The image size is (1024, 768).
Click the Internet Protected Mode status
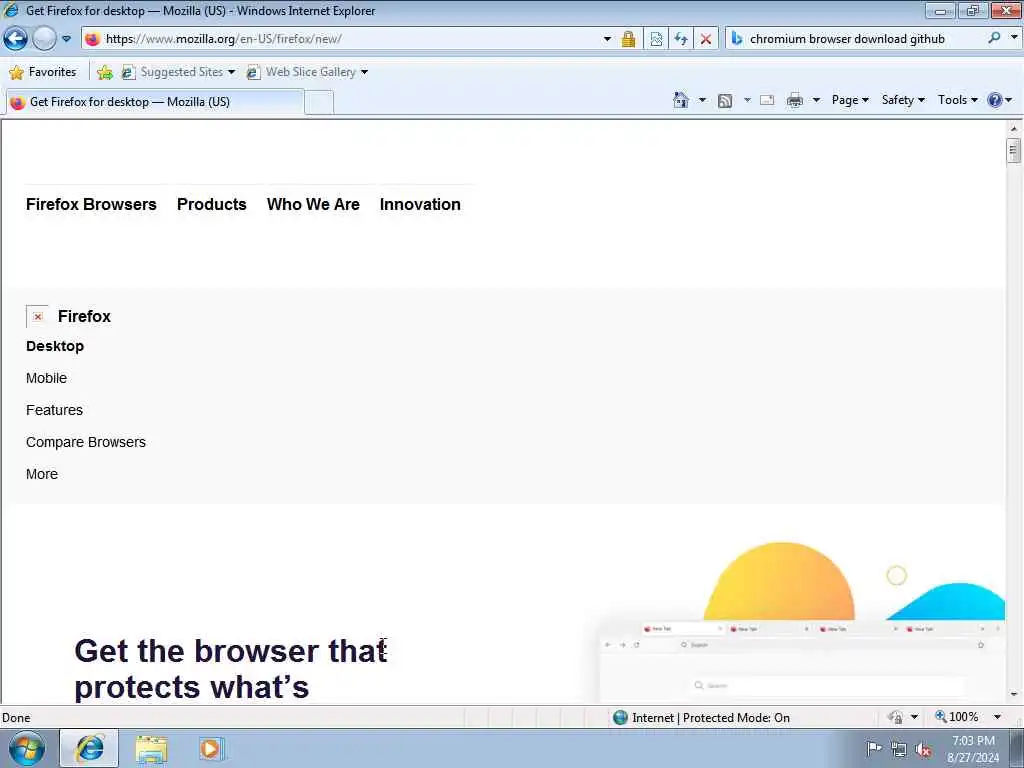point(702,718)
